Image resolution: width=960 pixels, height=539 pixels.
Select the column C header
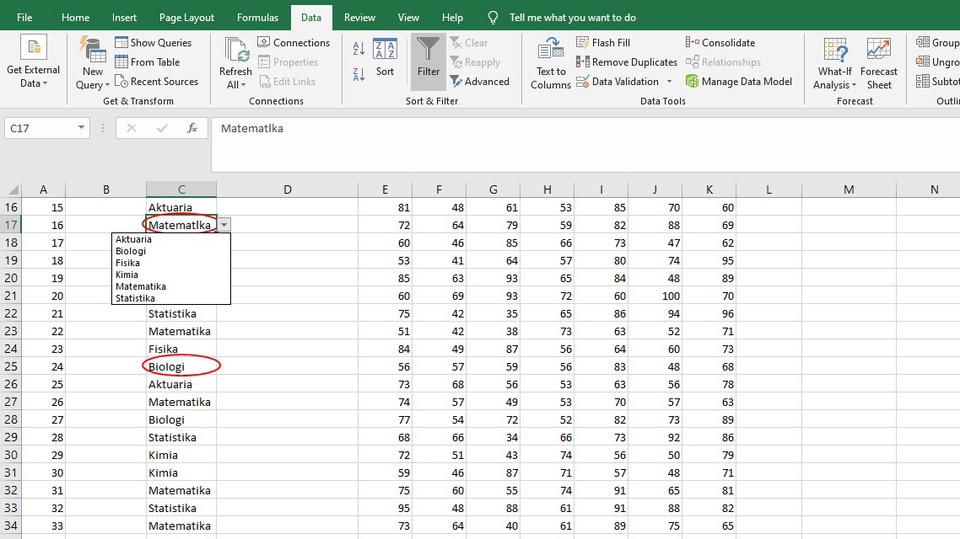[181, 189]
